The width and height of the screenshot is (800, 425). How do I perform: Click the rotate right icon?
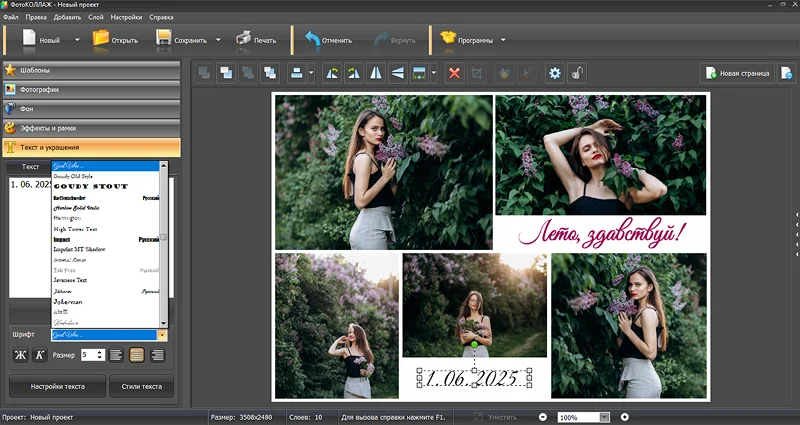point(354,73)
